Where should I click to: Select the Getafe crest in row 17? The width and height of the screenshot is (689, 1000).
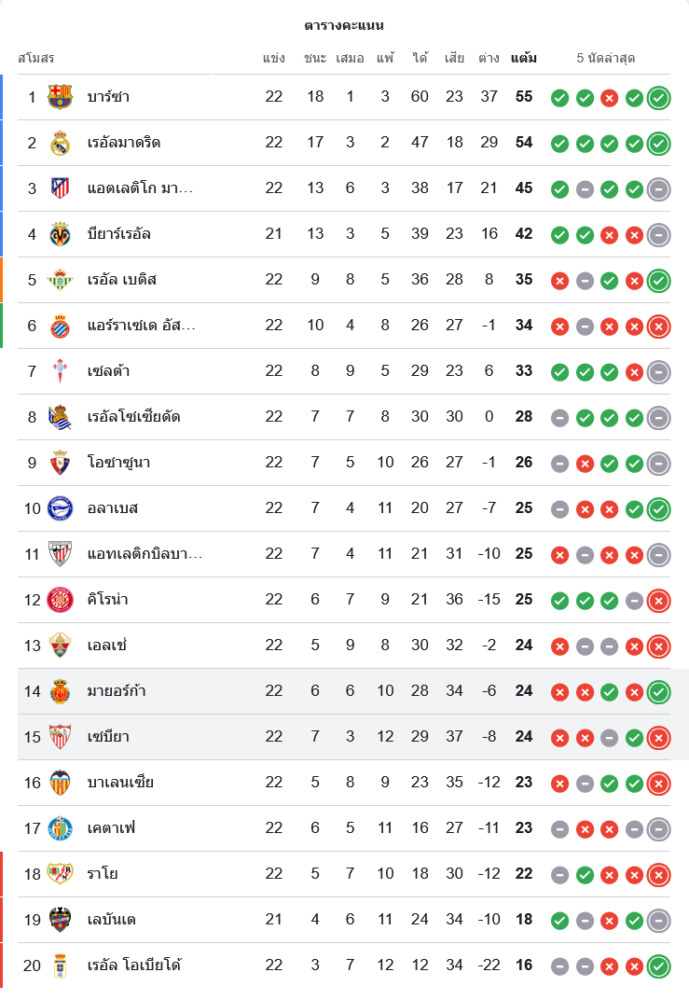point(60,829)
